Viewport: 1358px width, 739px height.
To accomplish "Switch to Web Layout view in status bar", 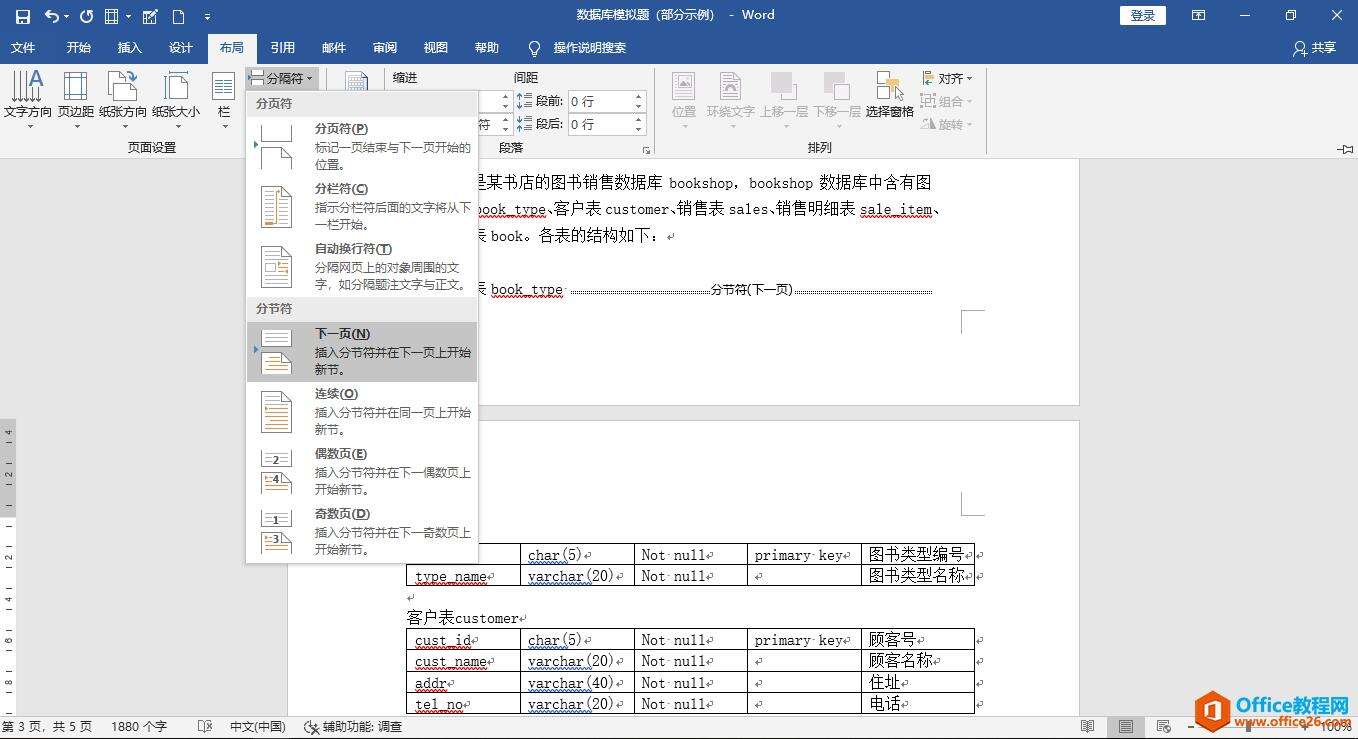I will point(1164,727).
